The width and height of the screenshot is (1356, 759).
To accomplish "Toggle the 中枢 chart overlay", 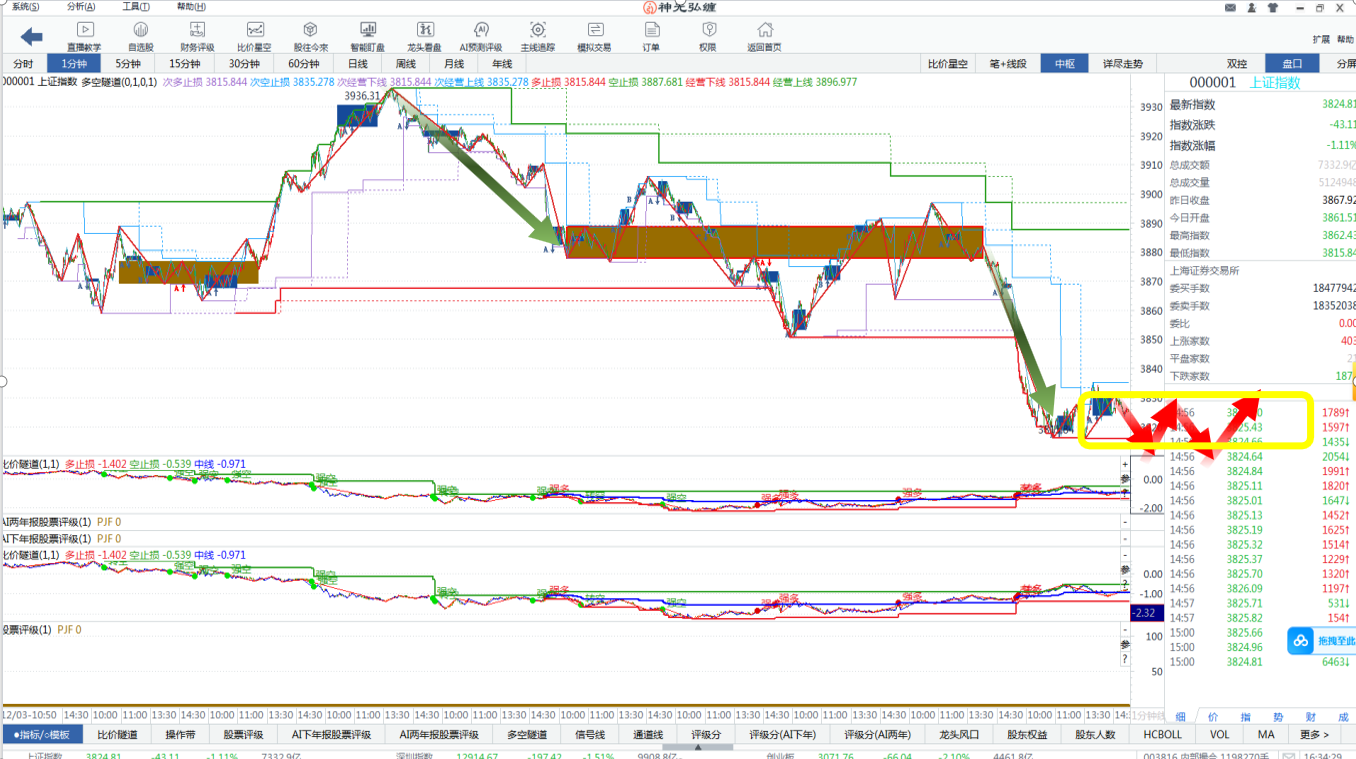I will coord(1063,64).
